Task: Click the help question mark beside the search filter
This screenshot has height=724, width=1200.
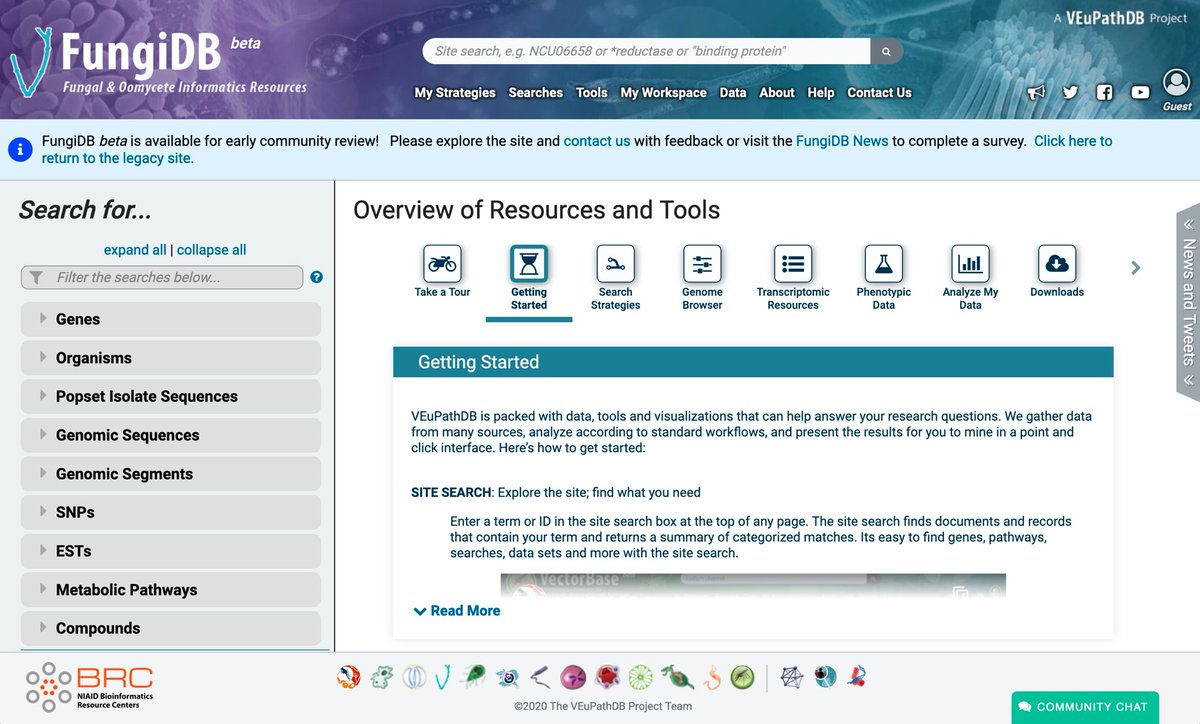Action: 316,277
